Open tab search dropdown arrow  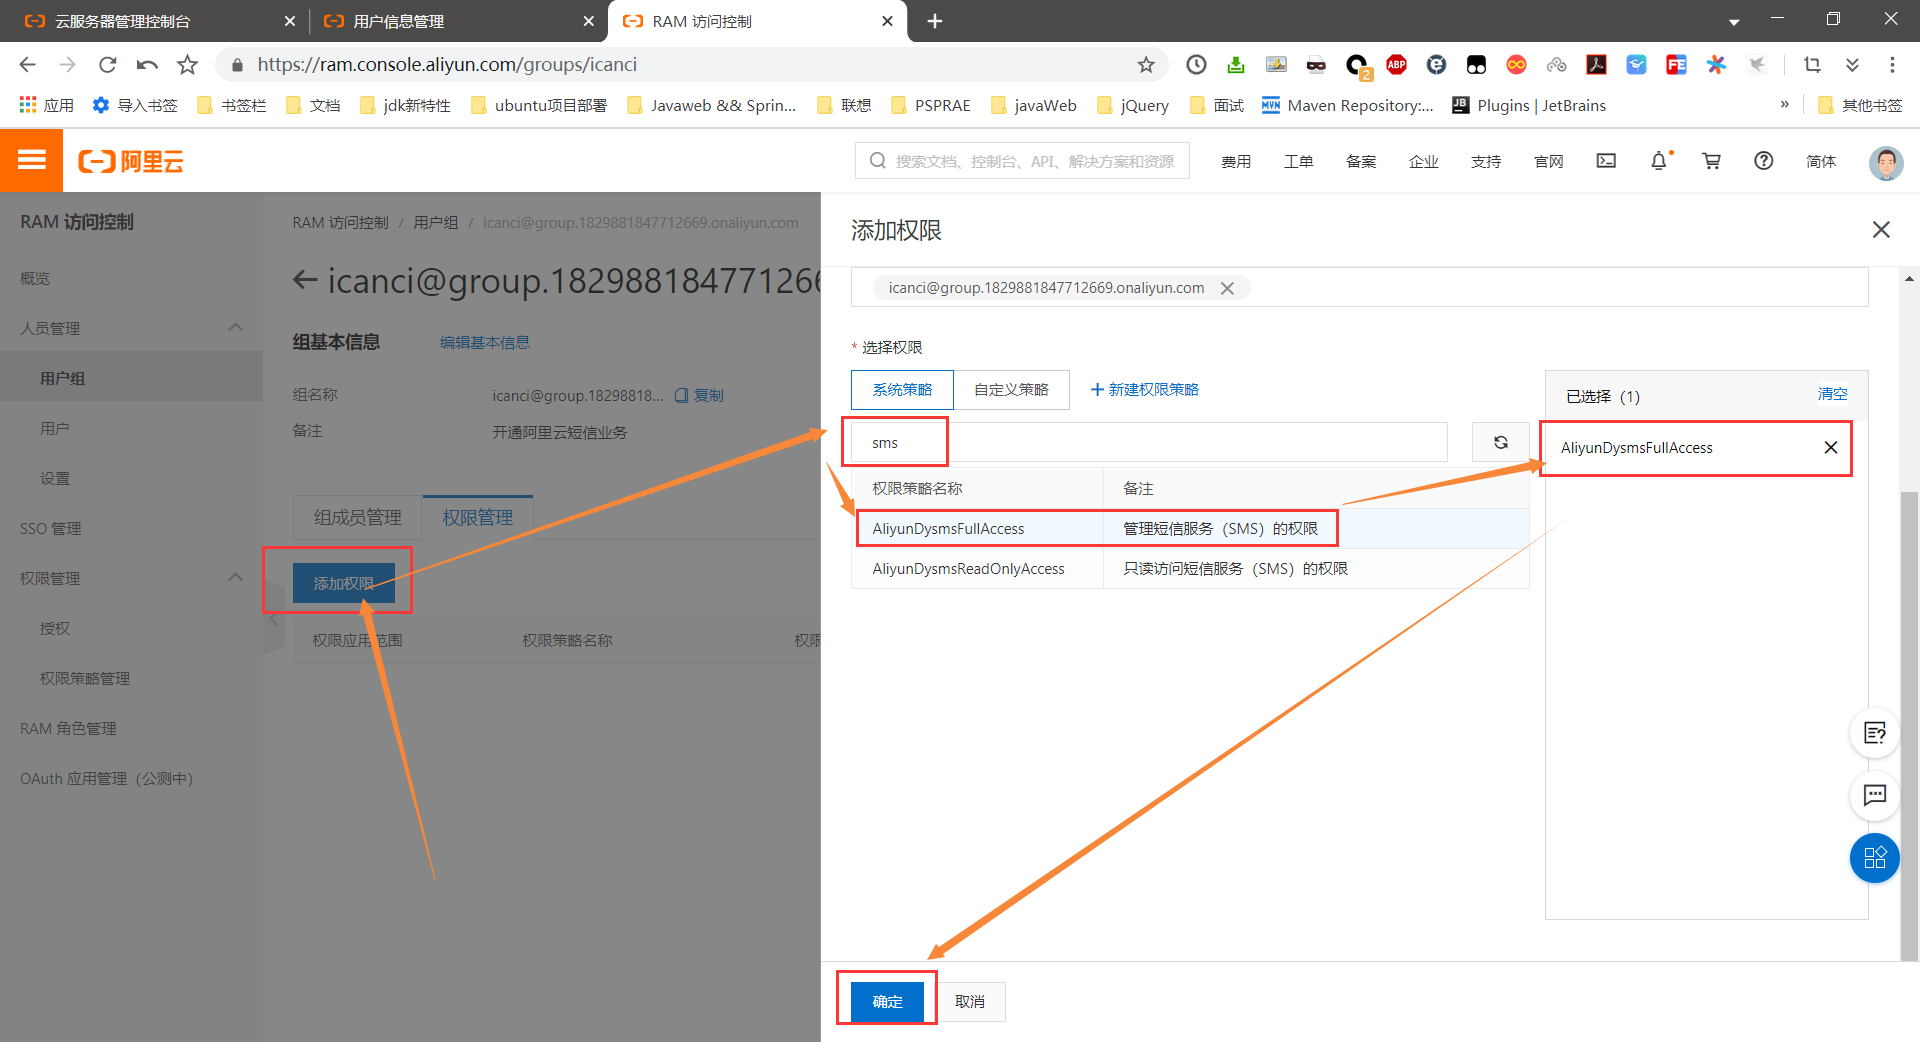click(x=1734, y=21)
